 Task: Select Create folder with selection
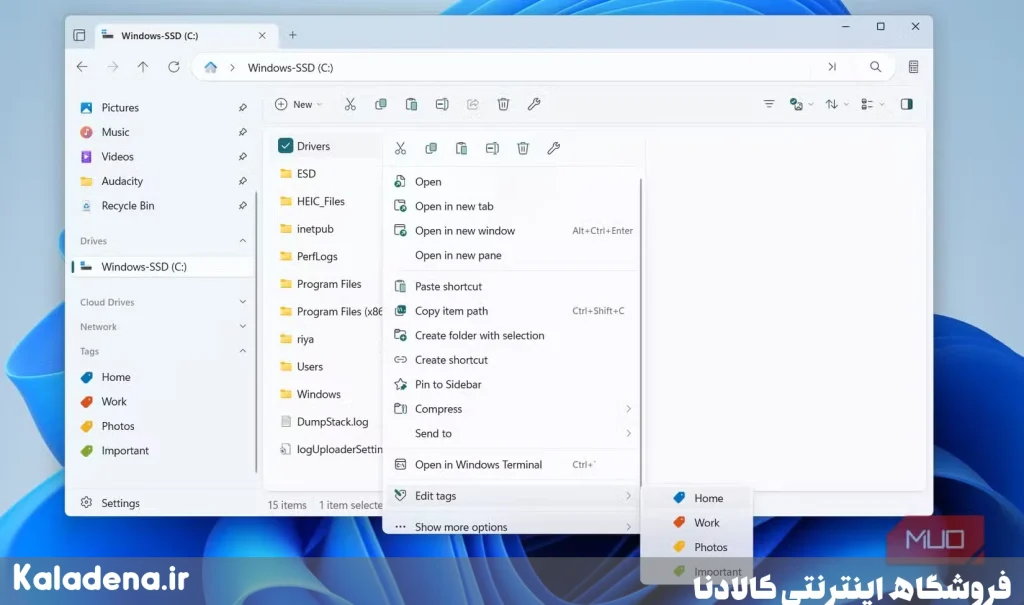click(512, 335)
